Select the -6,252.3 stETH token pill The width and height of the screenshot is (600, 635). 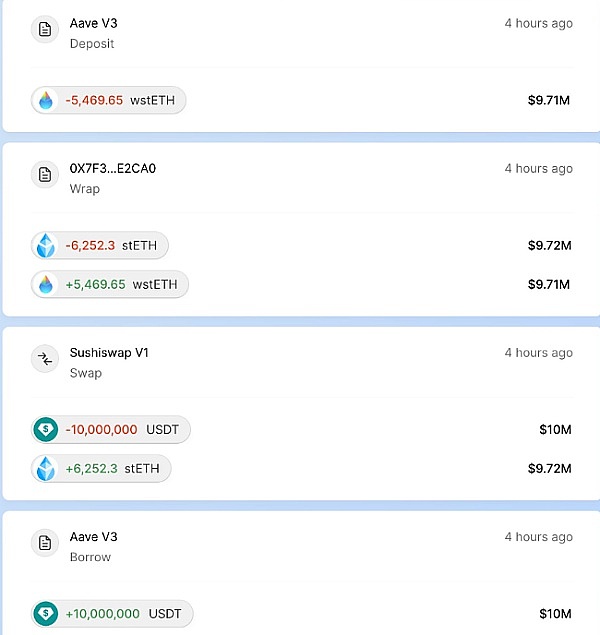coord(101,245)
